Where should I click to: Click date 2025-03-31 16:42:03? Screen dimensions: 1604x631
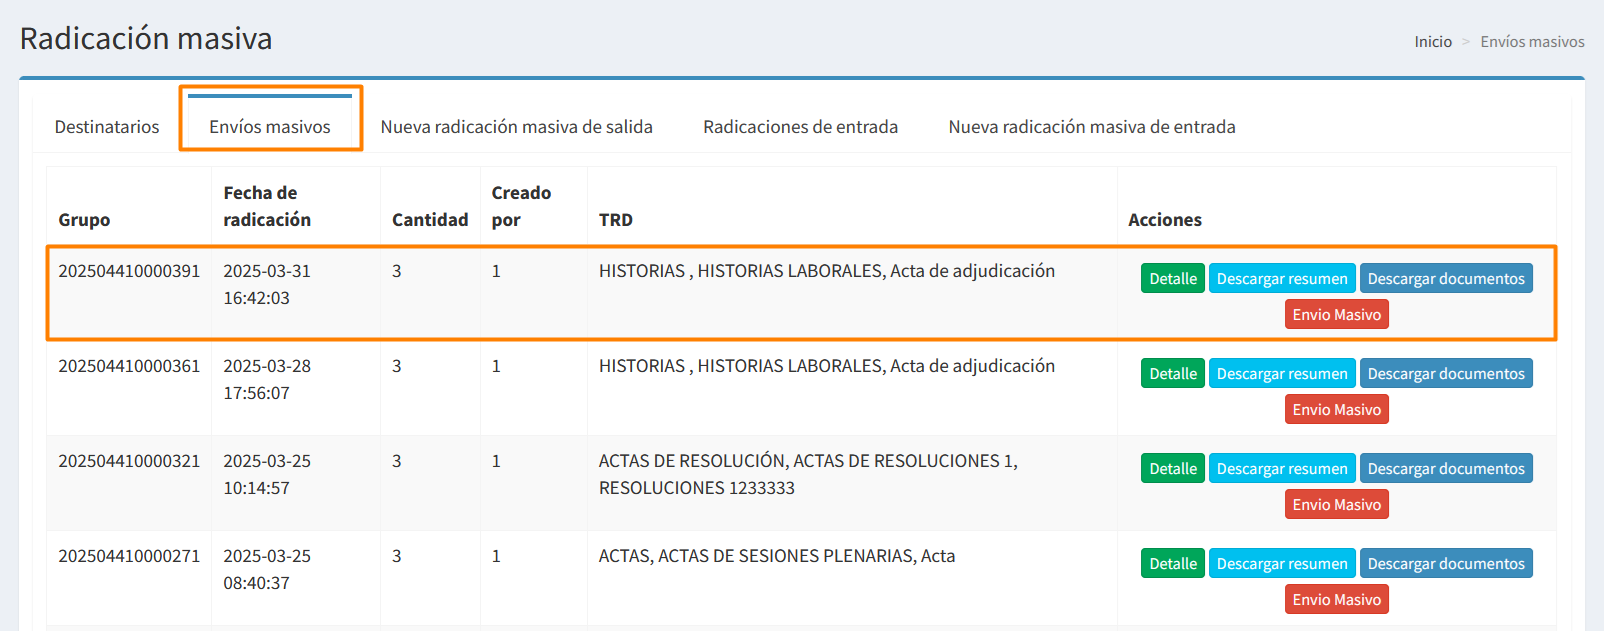coord(267,284)
